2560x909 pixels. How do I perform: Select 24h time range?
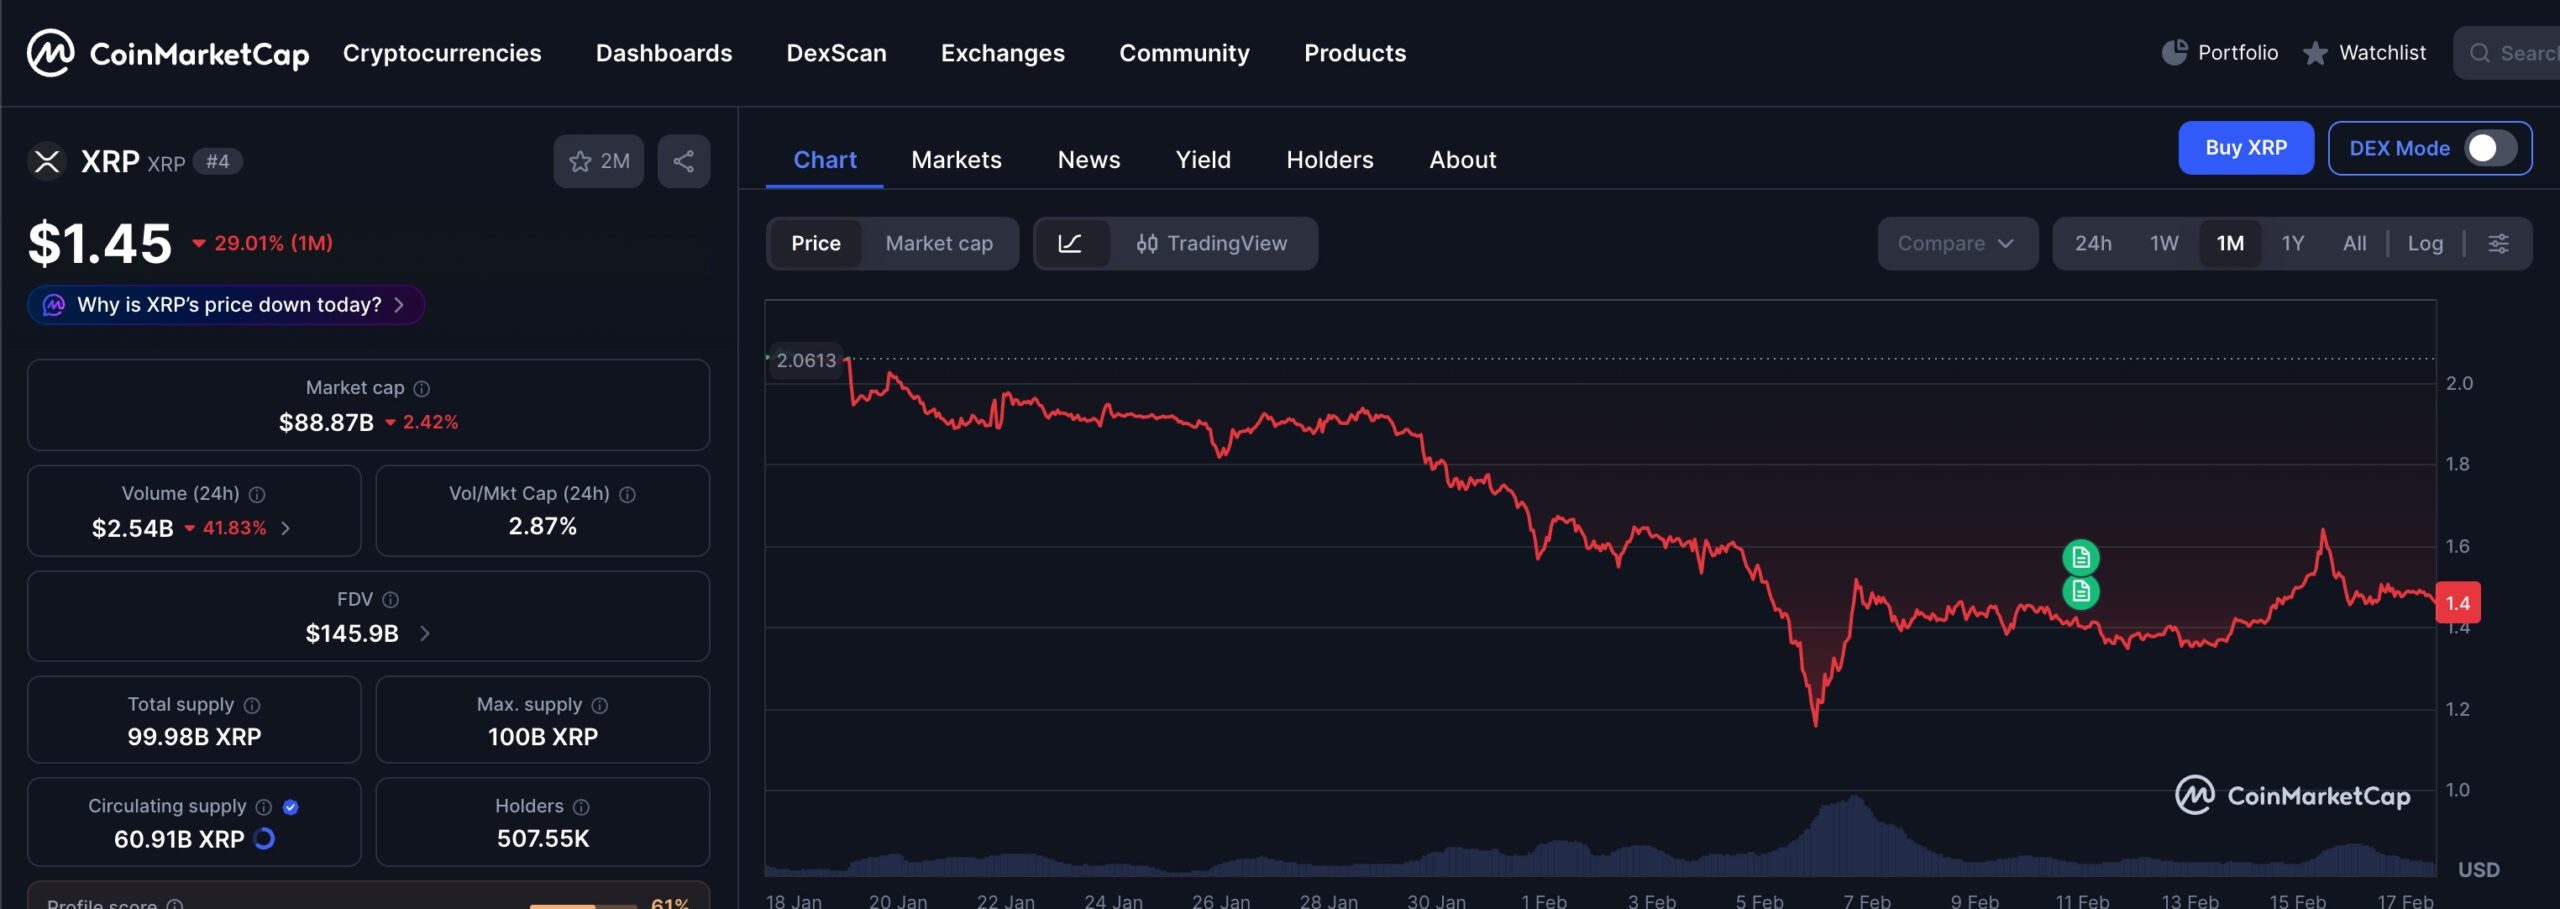tap(2093, 243)
